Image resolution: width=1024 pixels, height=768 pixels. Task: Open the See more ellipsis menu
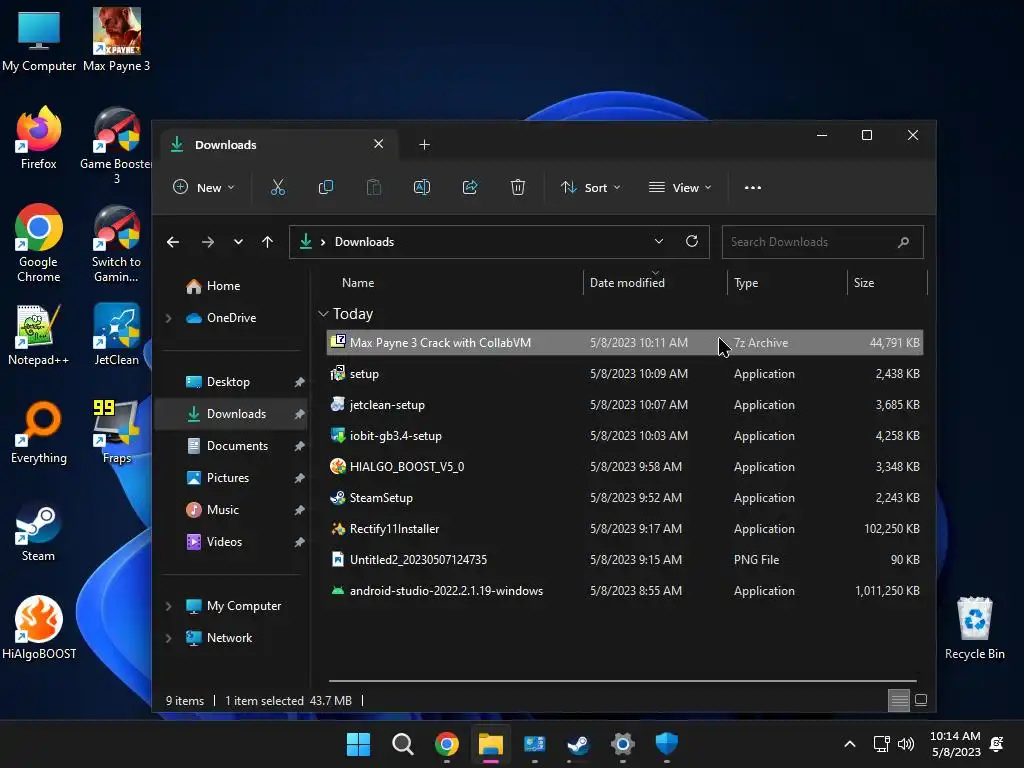click(x=753, y=187)
